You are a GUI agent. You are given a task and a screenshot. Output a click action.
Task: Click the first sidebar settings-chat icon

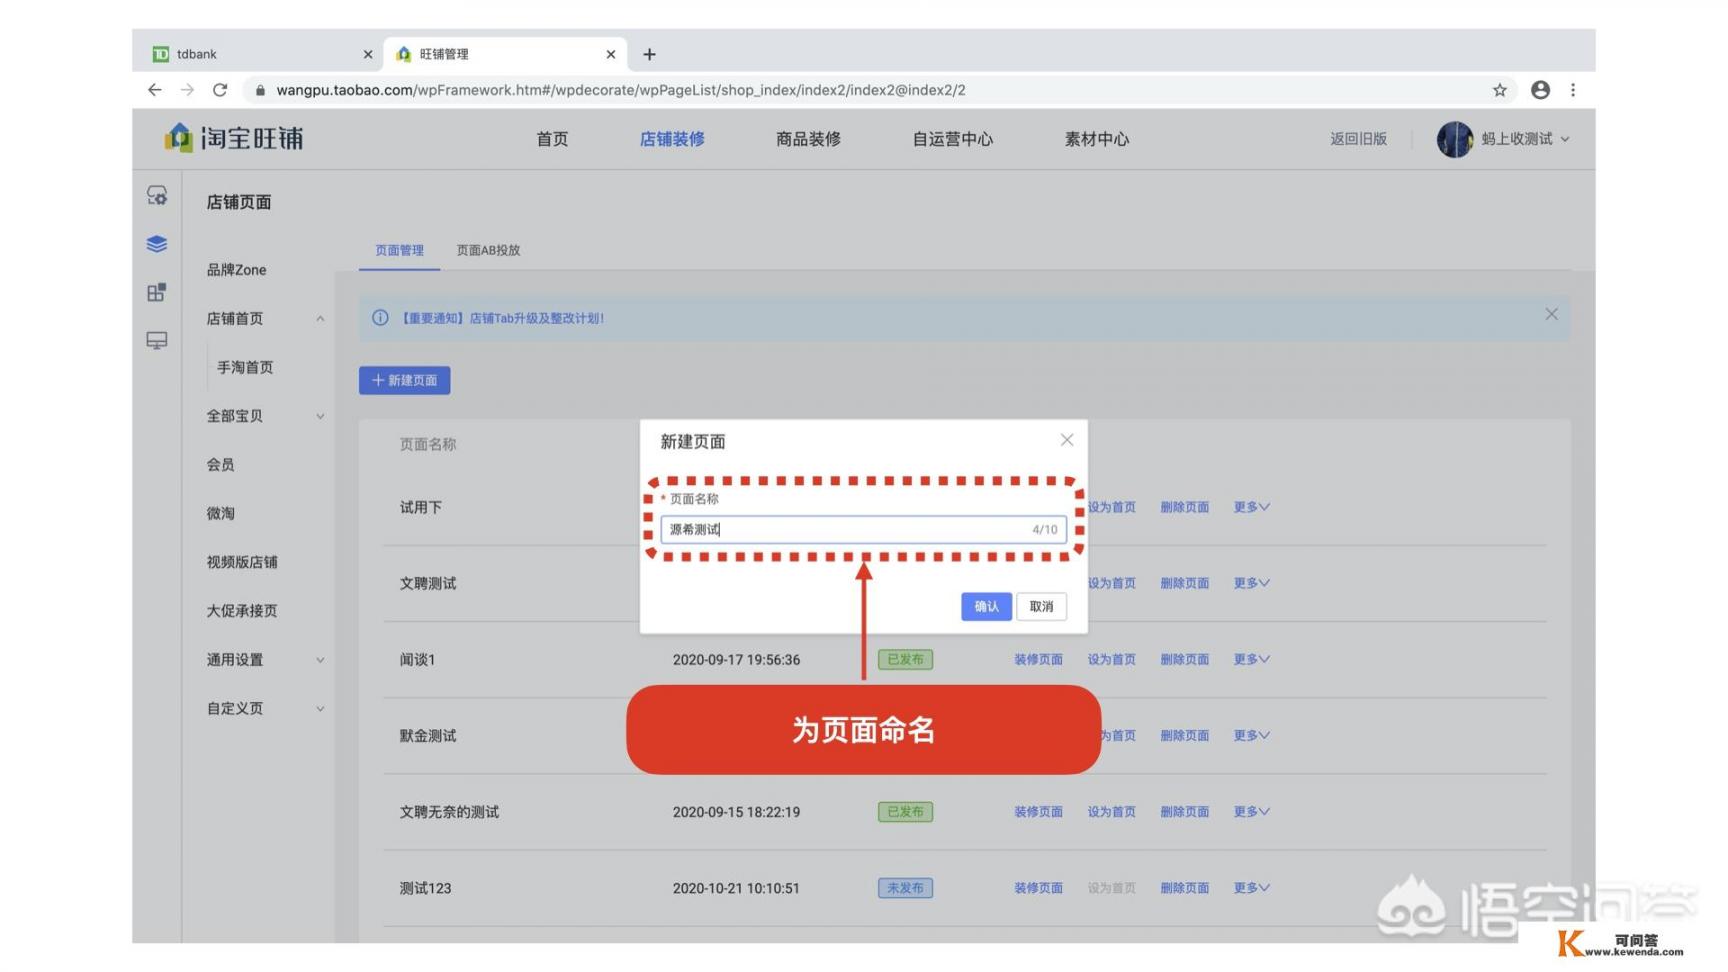pos(157,195)
